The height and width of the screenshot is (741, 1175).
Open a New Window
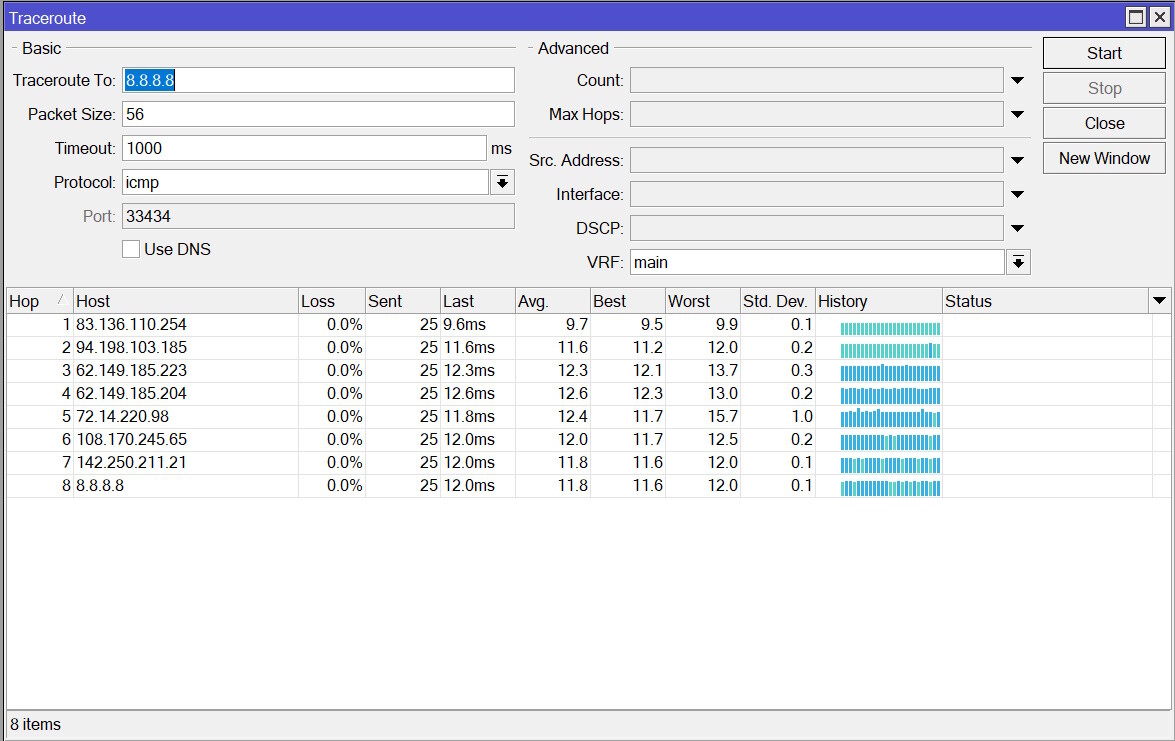pyautogui.click(x=1103, y=157)
